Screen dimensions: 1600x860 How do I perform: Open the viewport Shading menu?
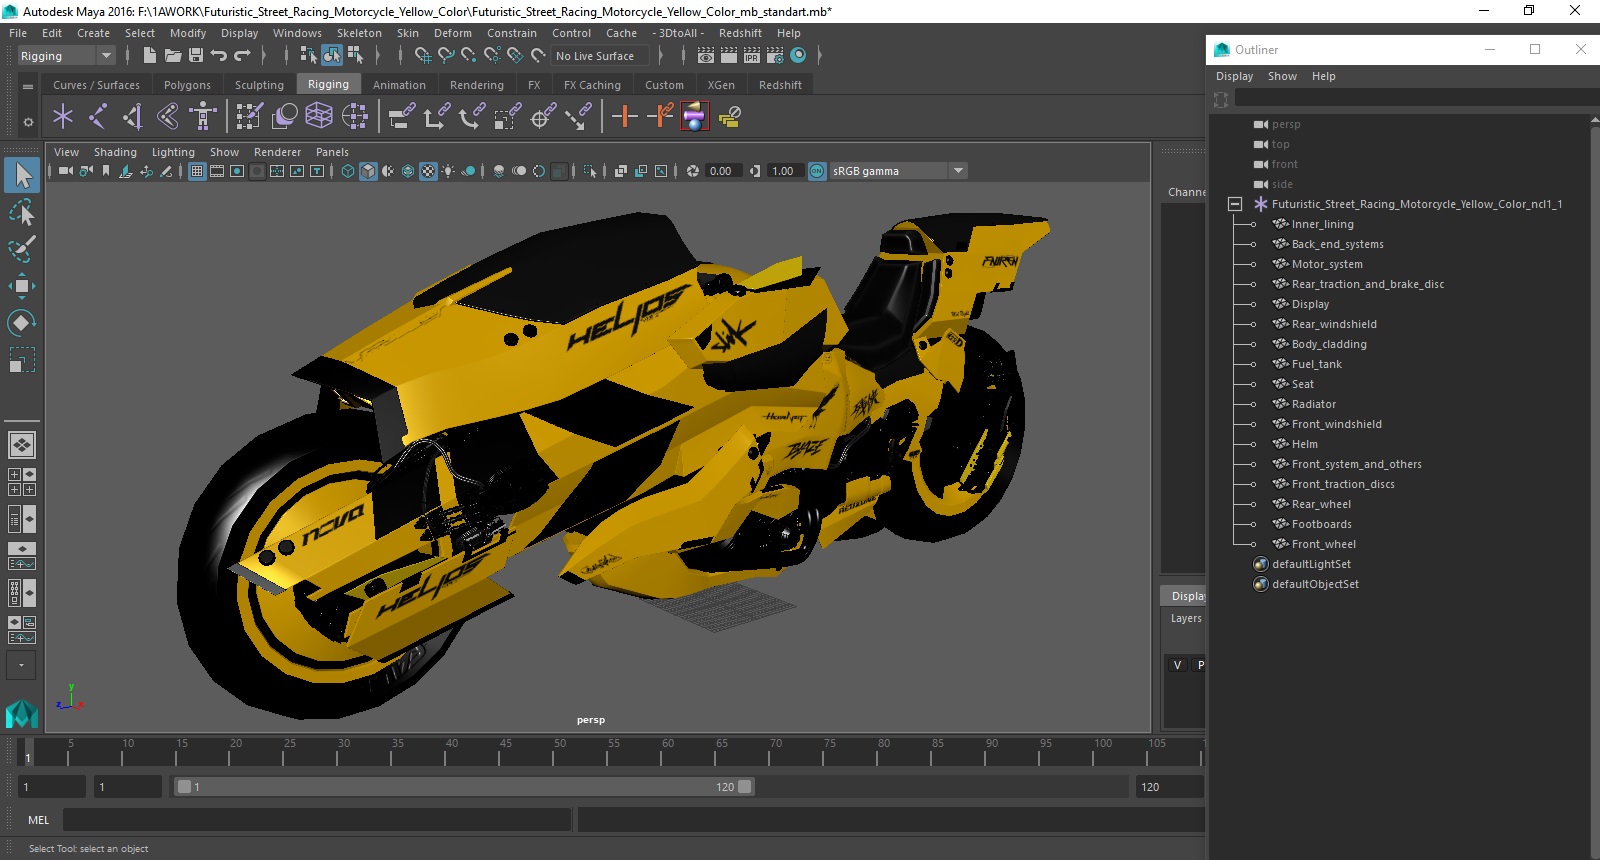click(115, 152)
